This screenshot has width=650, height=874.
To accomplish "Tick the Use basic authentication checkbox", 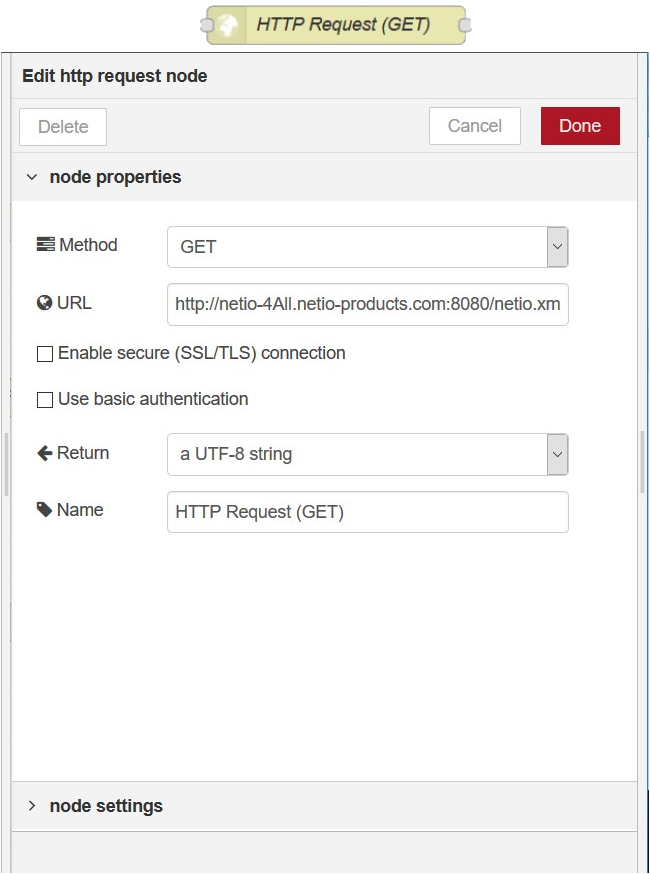I will point(45,400).
